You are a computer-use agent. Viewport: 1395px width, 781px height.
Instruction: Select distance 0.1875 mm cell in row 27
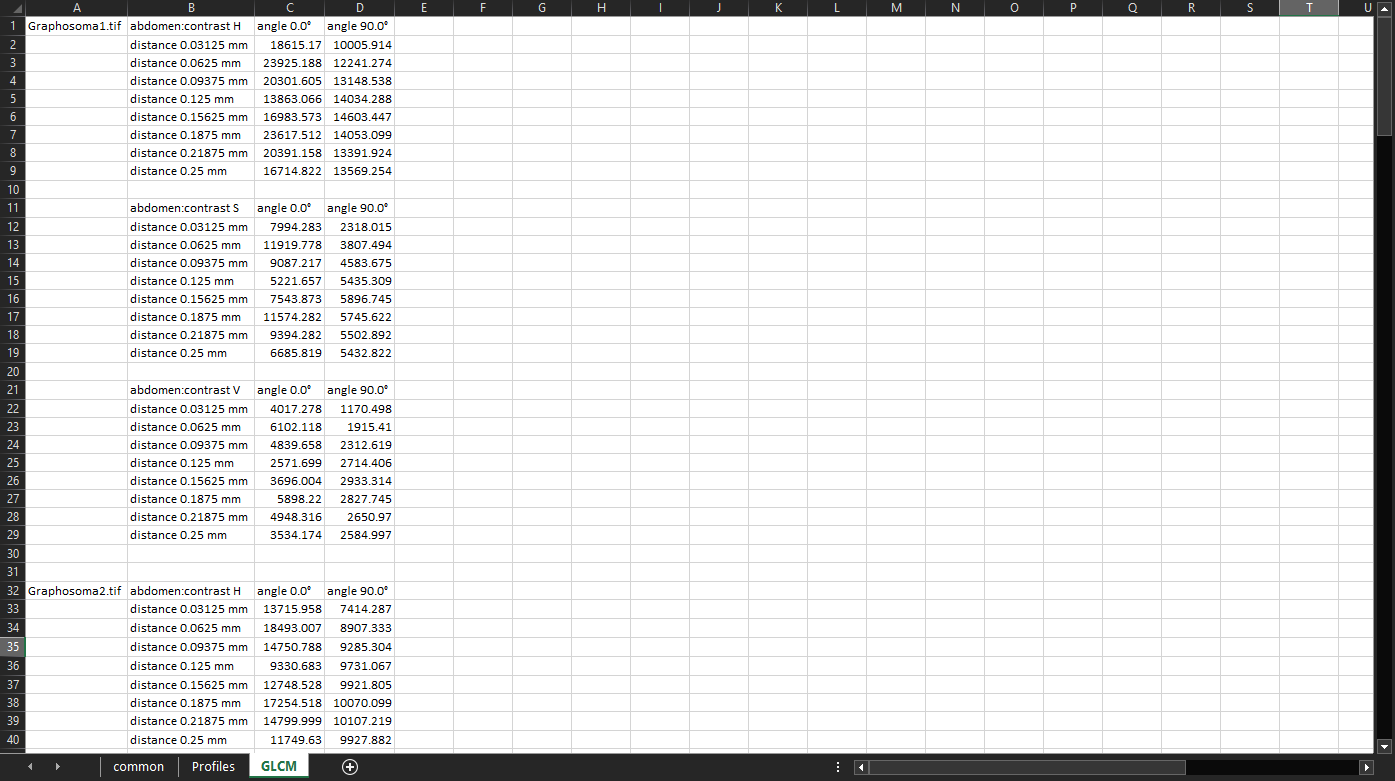[191, 499]
